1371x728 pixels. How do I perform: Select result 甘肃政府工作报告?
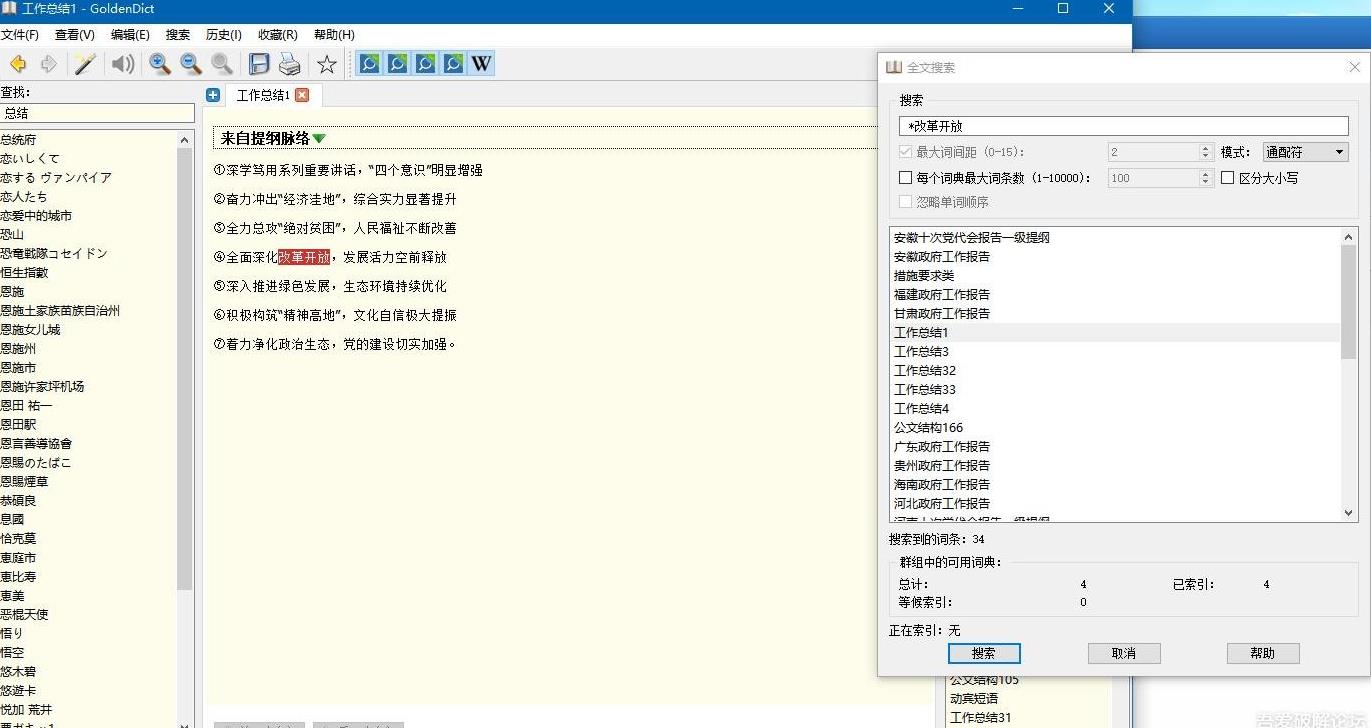pos(942,314)
